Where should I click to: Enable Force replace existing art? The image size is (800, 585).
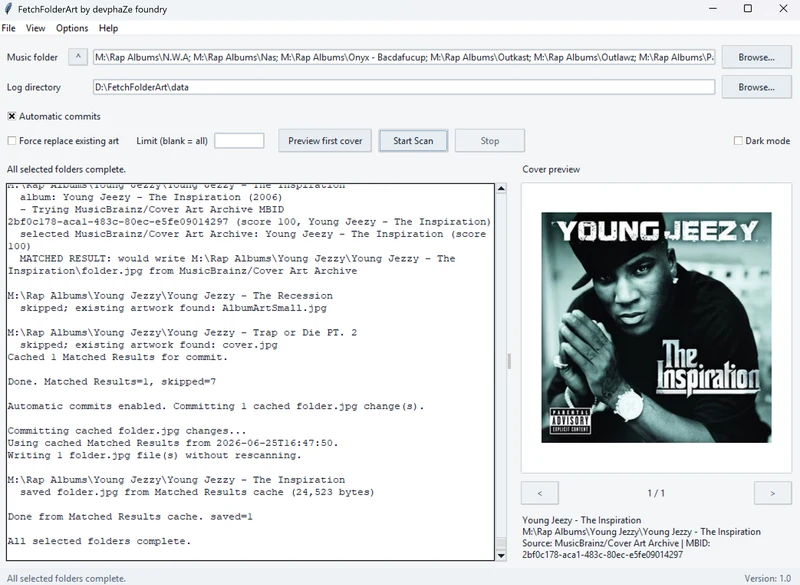click(12, 141)
